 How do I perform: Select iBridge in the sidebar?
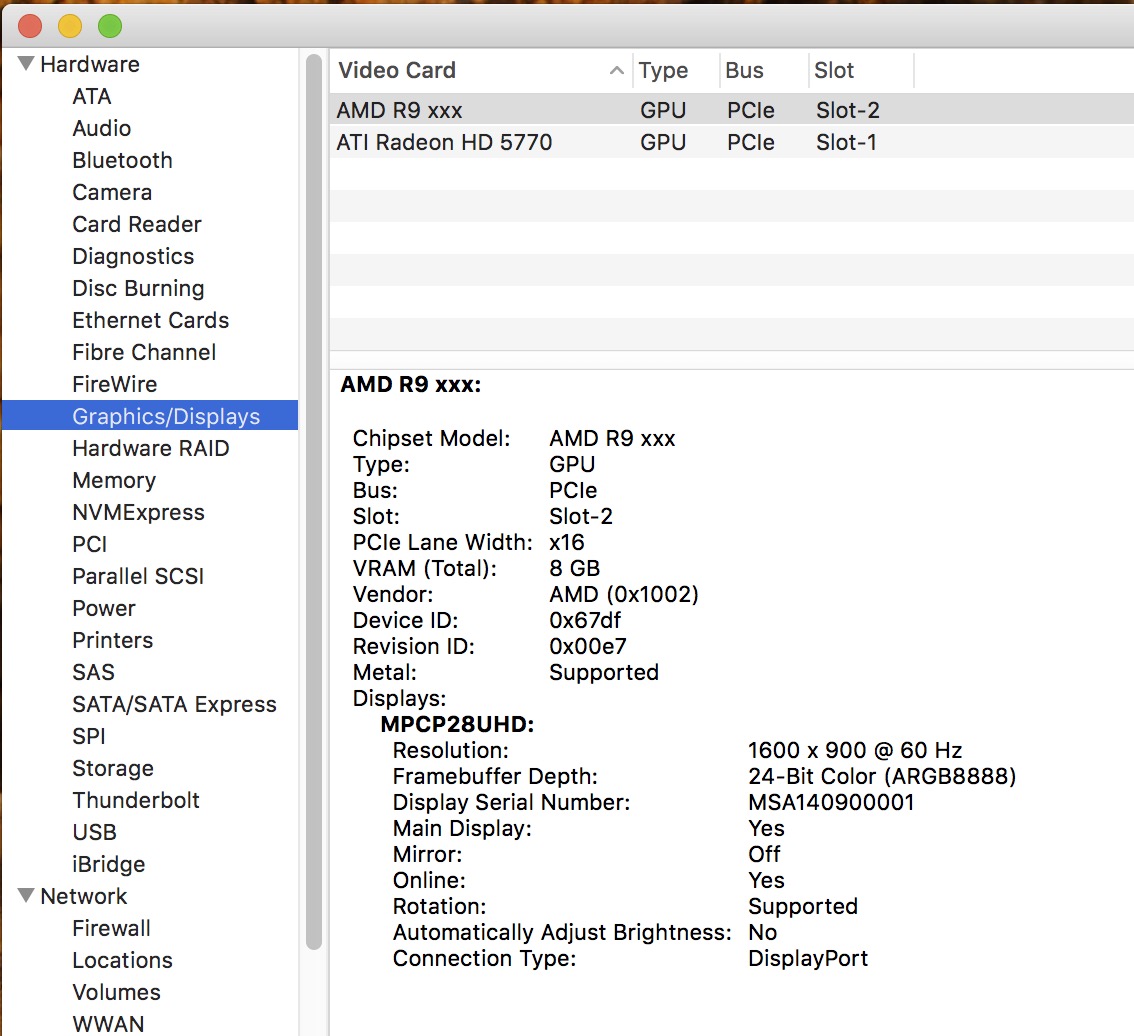(x=108, y=864)
